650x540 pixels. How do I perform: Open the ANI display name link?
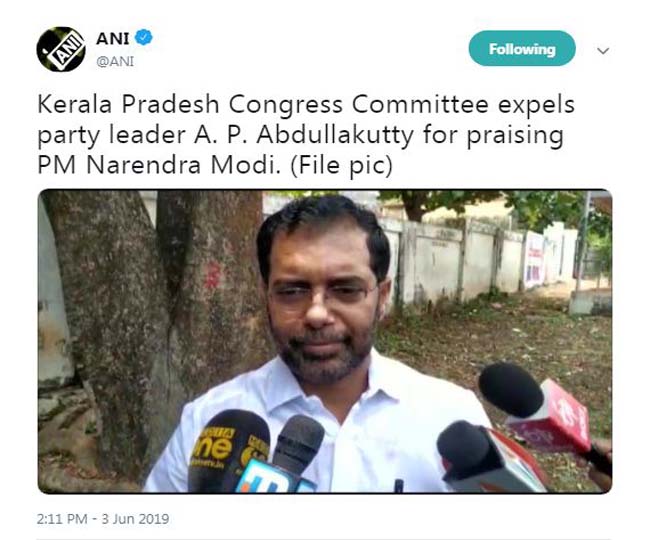112,39
